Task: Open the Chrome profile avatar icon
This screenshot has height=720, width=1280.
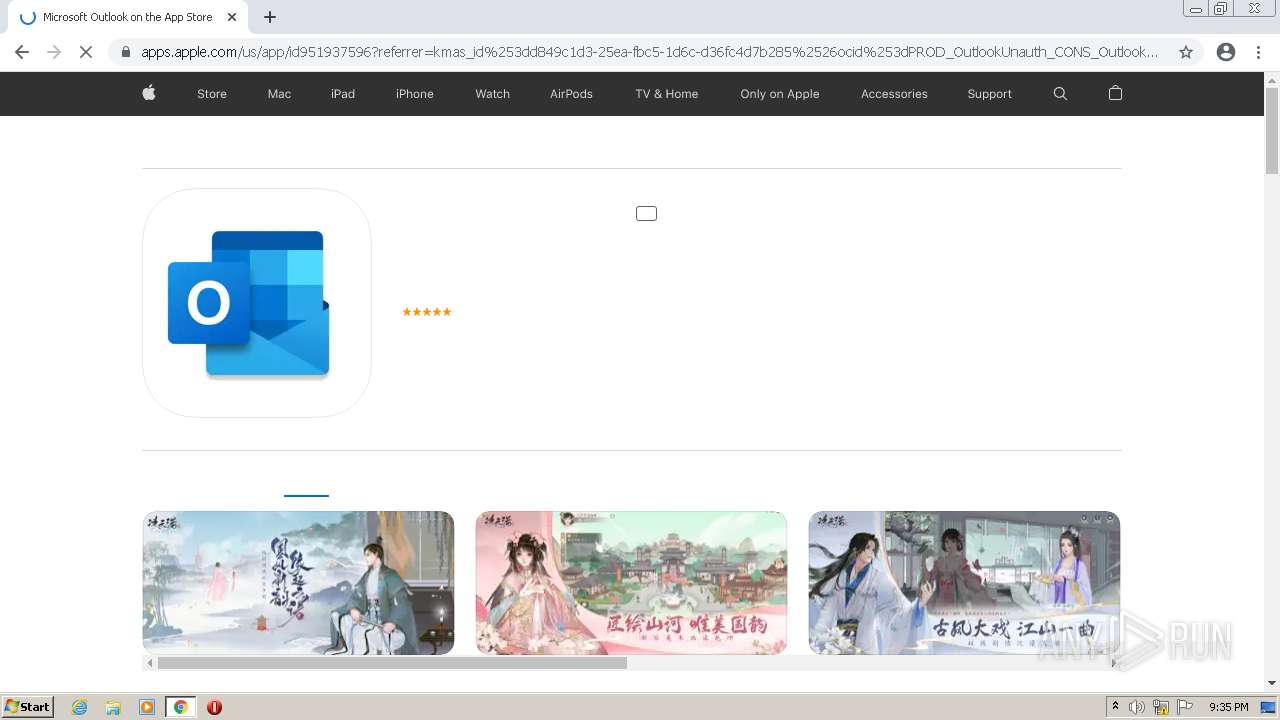Action: pyautogui.click(x=1226, y=52)
